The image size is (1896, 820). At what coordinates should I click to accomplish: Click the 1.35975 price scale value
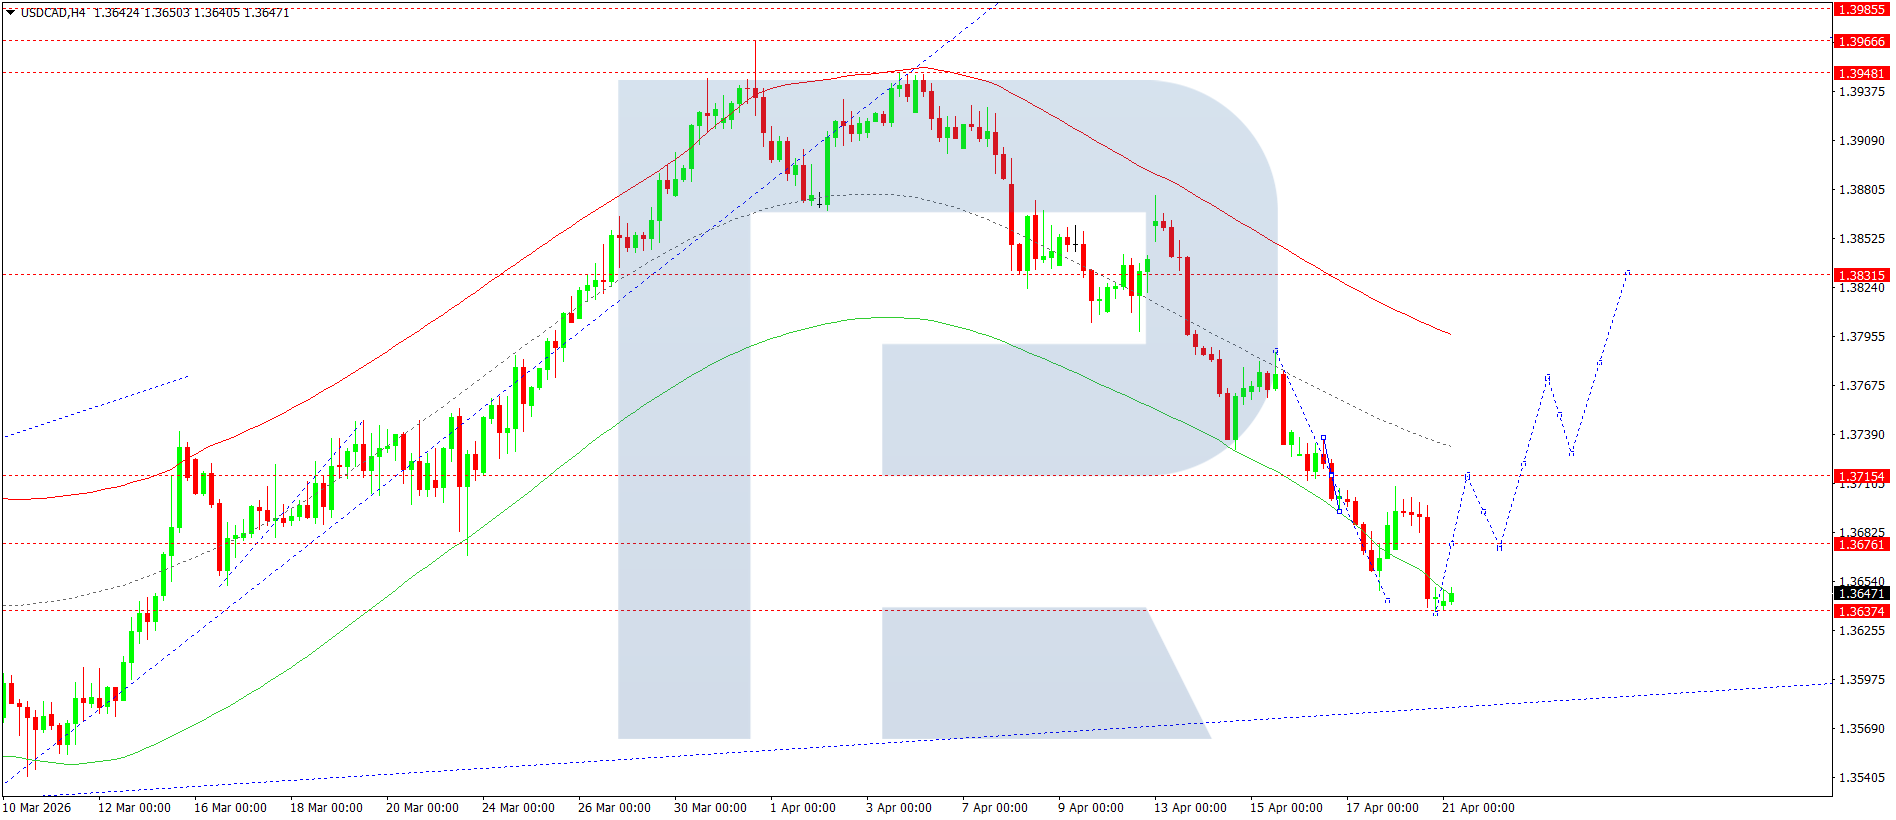pos(1862,680)
